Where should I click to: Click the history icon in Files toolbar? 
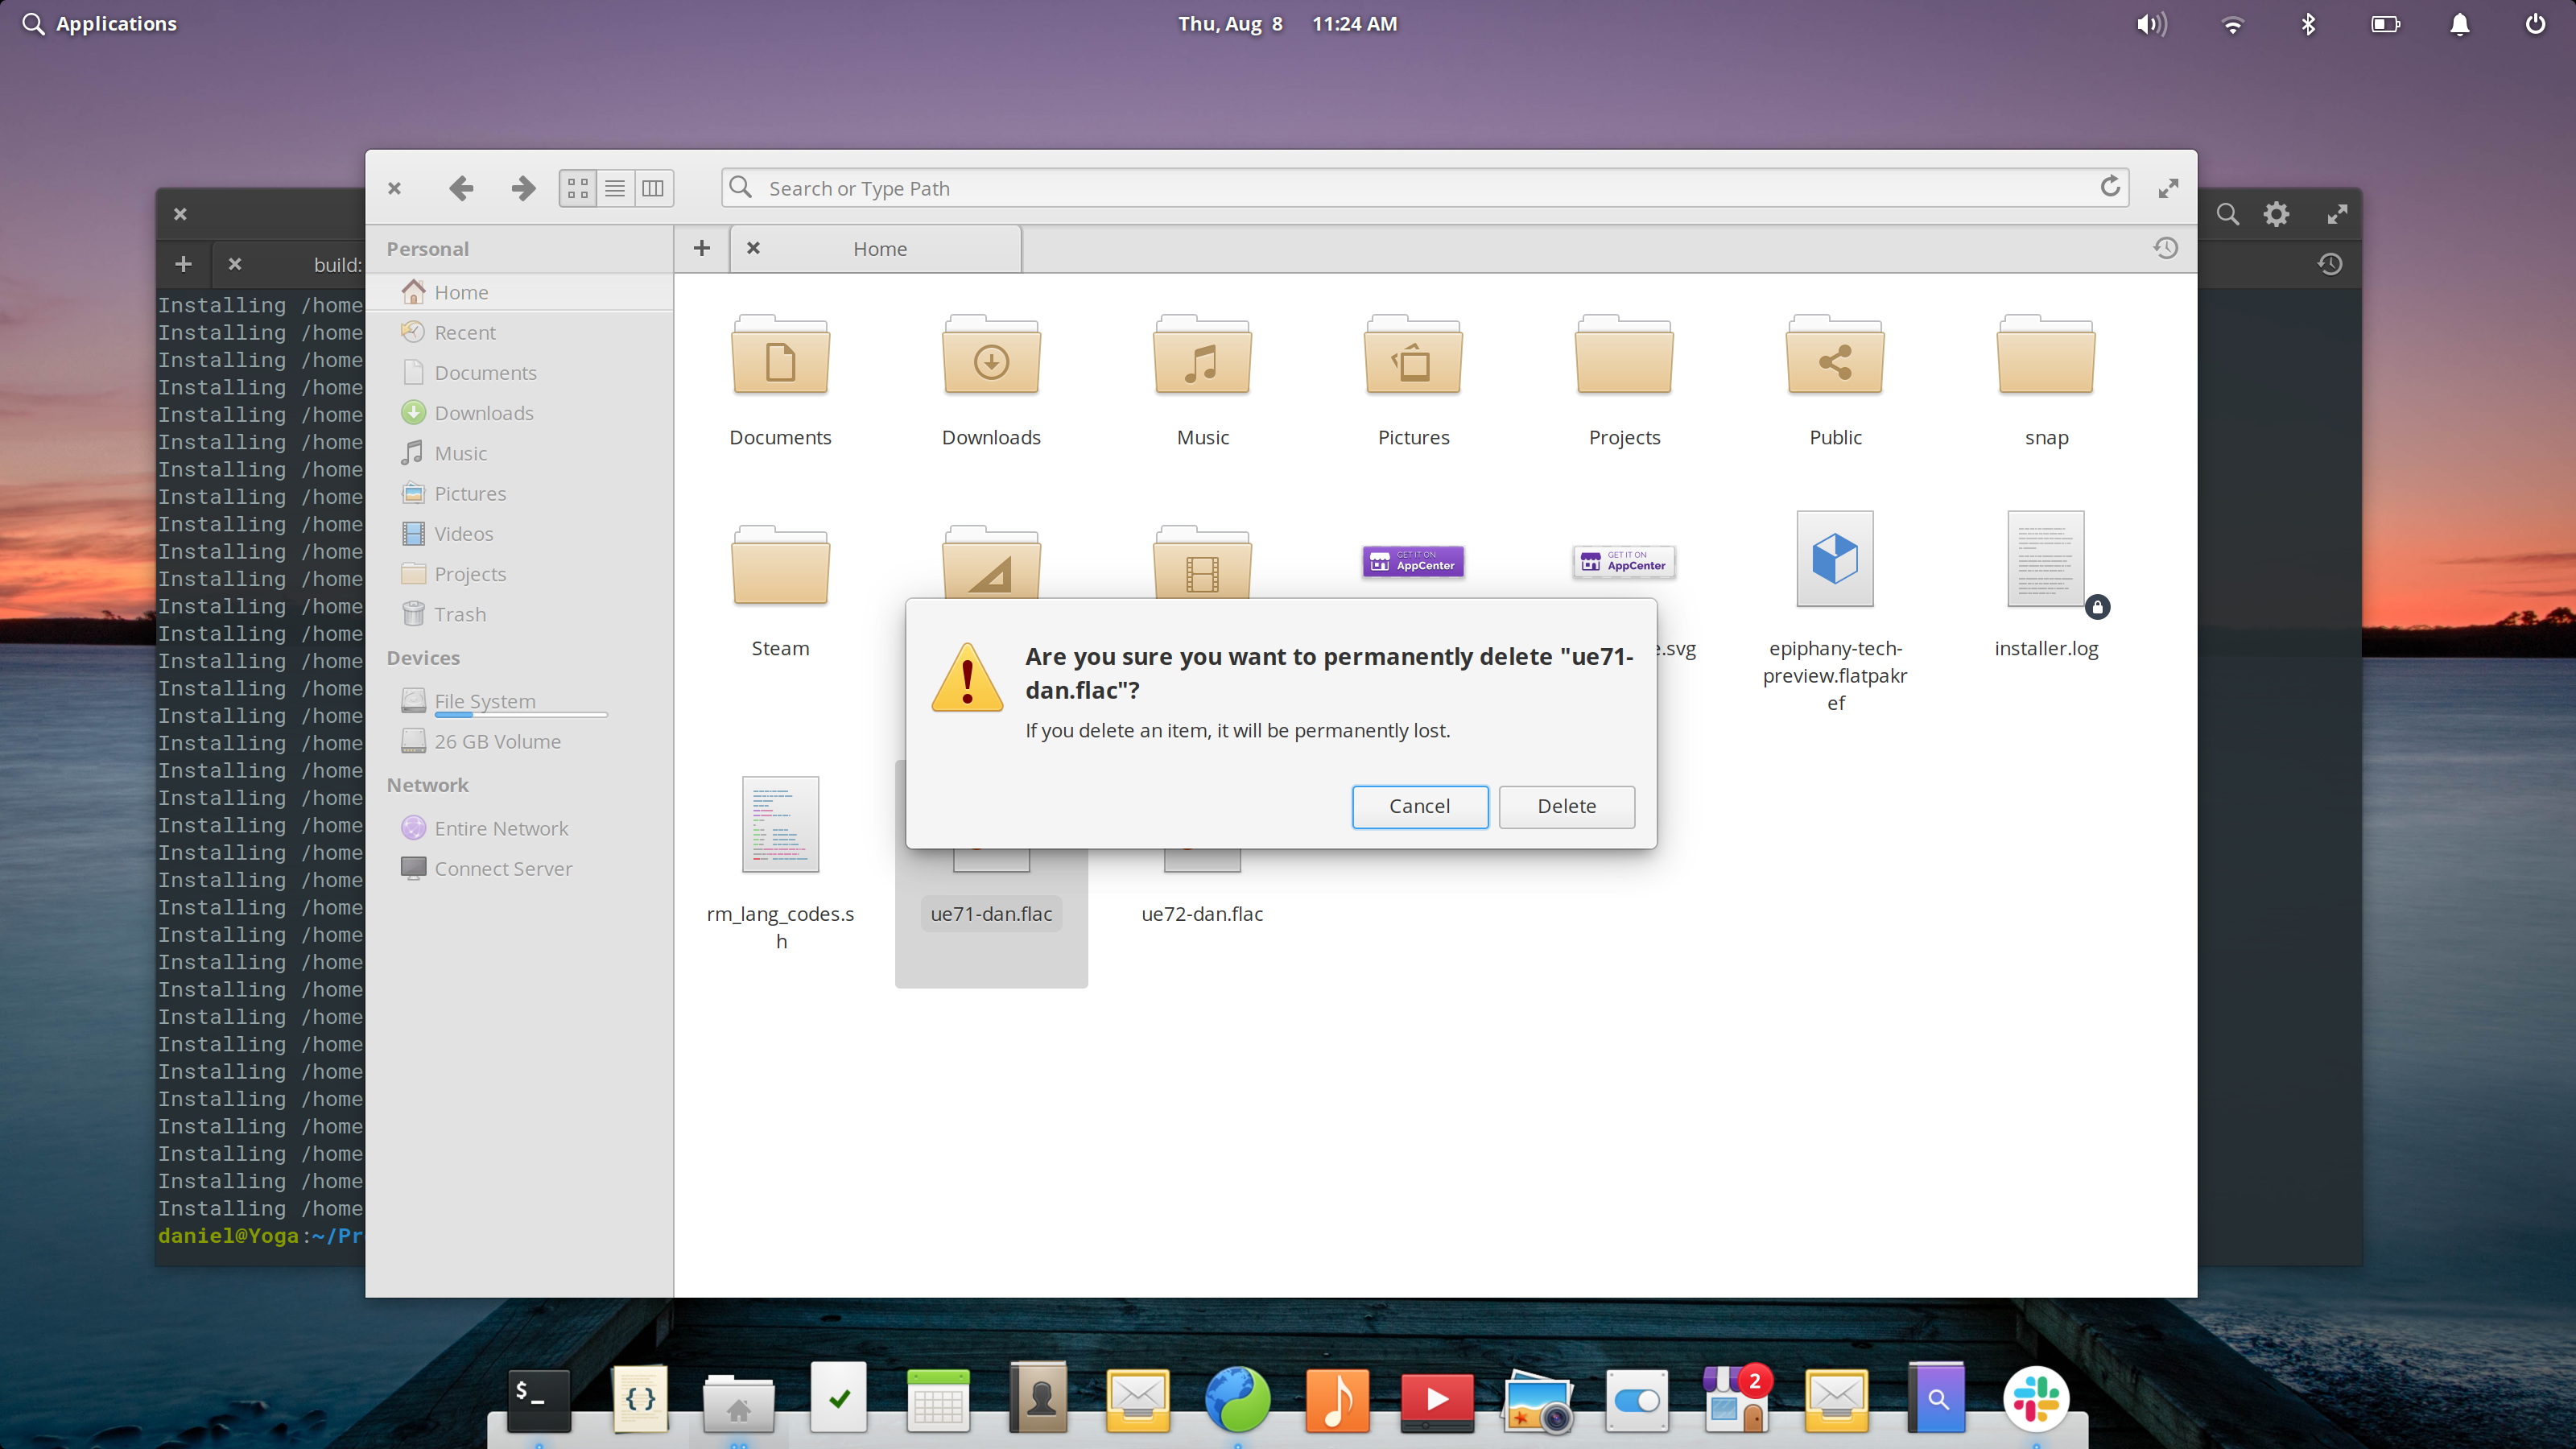coord(2165,248)
